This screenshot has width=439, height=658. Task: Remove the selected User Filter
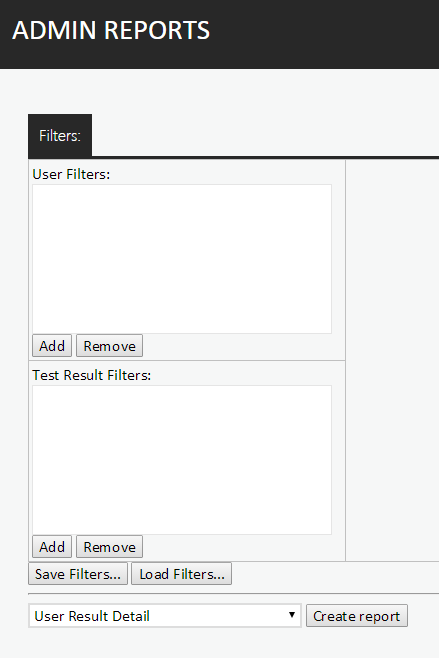click(x=110, y=346)
